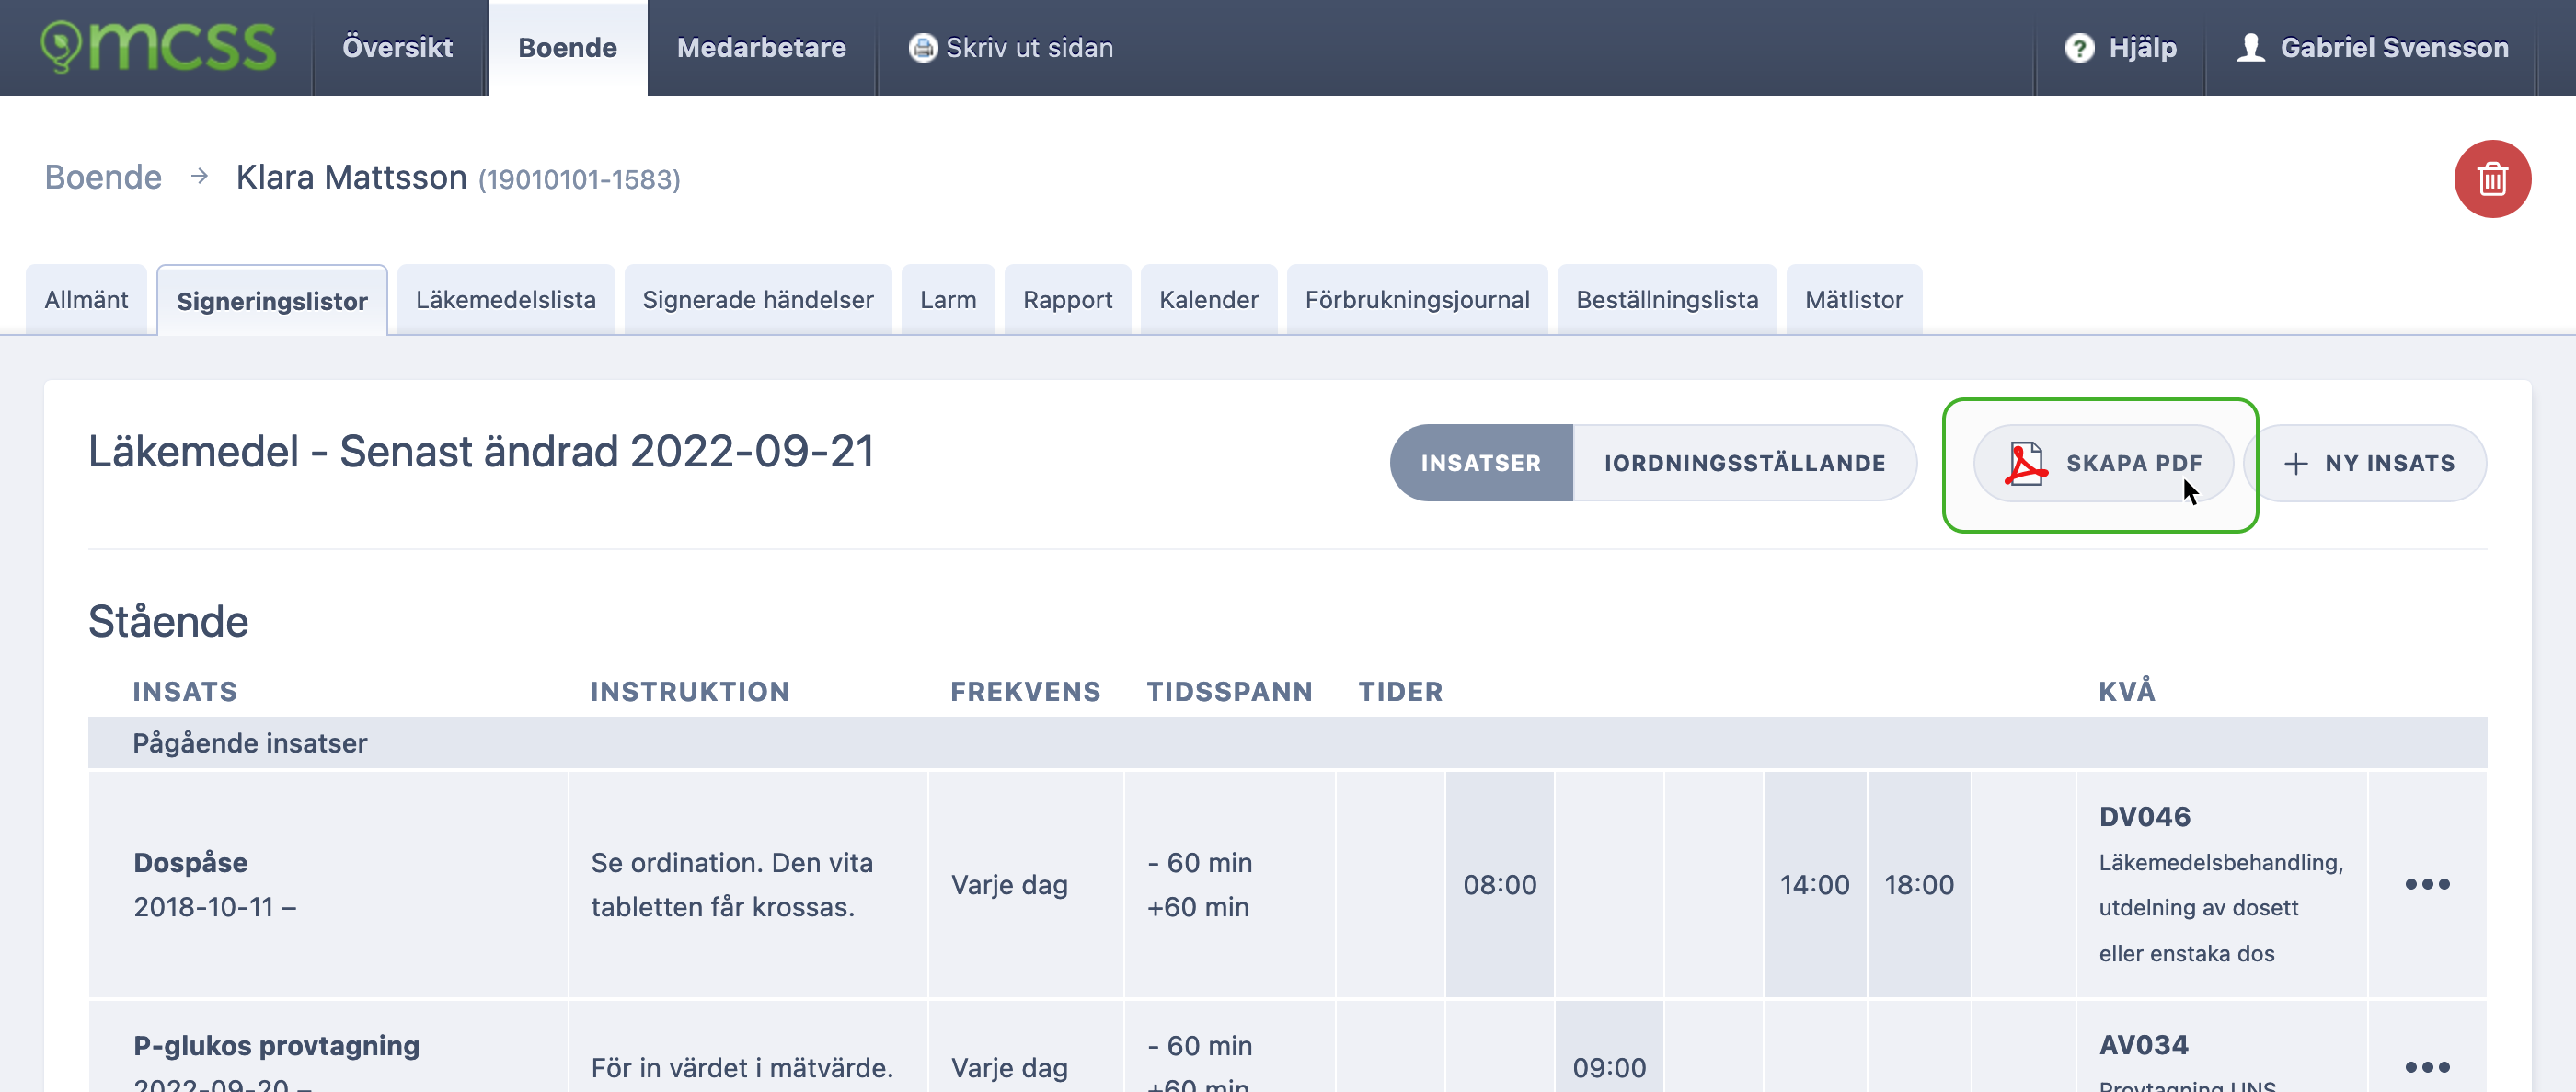Click the KVÅ column header
Screen dimensions: 2576x1092
[x=2126, y=691]
